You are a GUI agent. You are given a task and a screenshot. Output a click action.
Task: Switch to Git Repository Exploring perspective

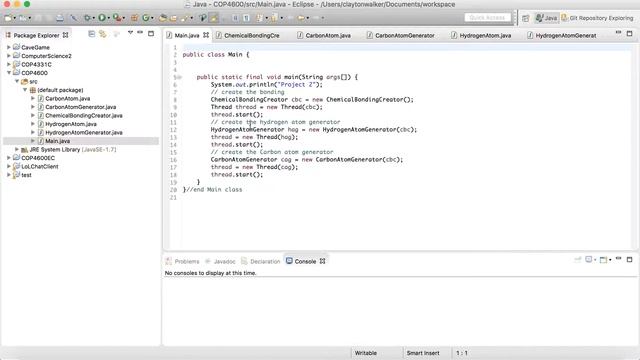point(597,18)
